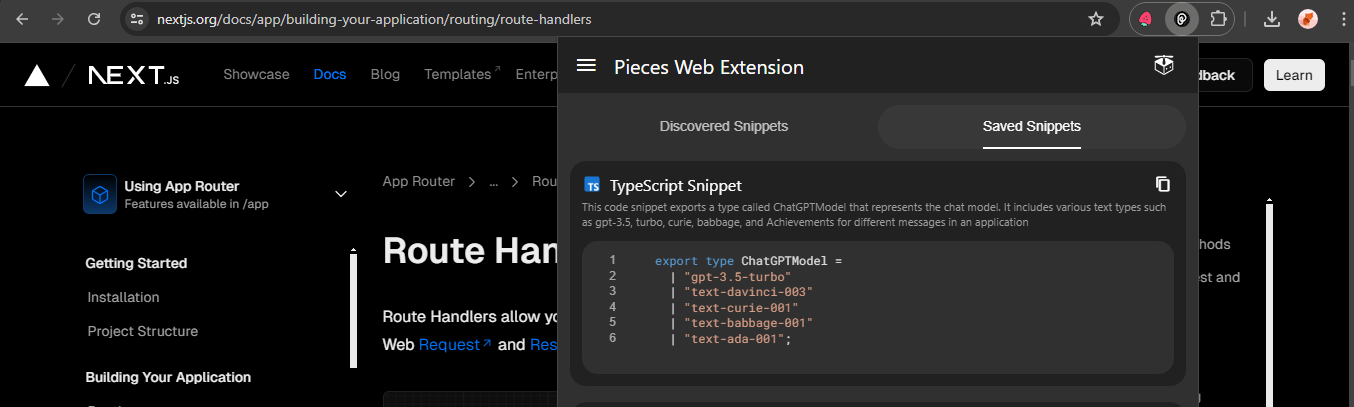The image size is (1354, 407).
Task: Click export type ChatGPTModel code line
Action: (749, 260)
